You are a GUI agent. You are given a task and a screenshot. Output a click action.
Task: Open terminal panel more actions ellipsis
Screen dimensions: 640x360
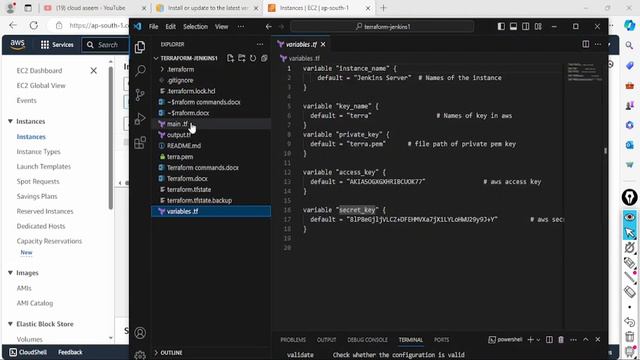[x=573, y=340]
